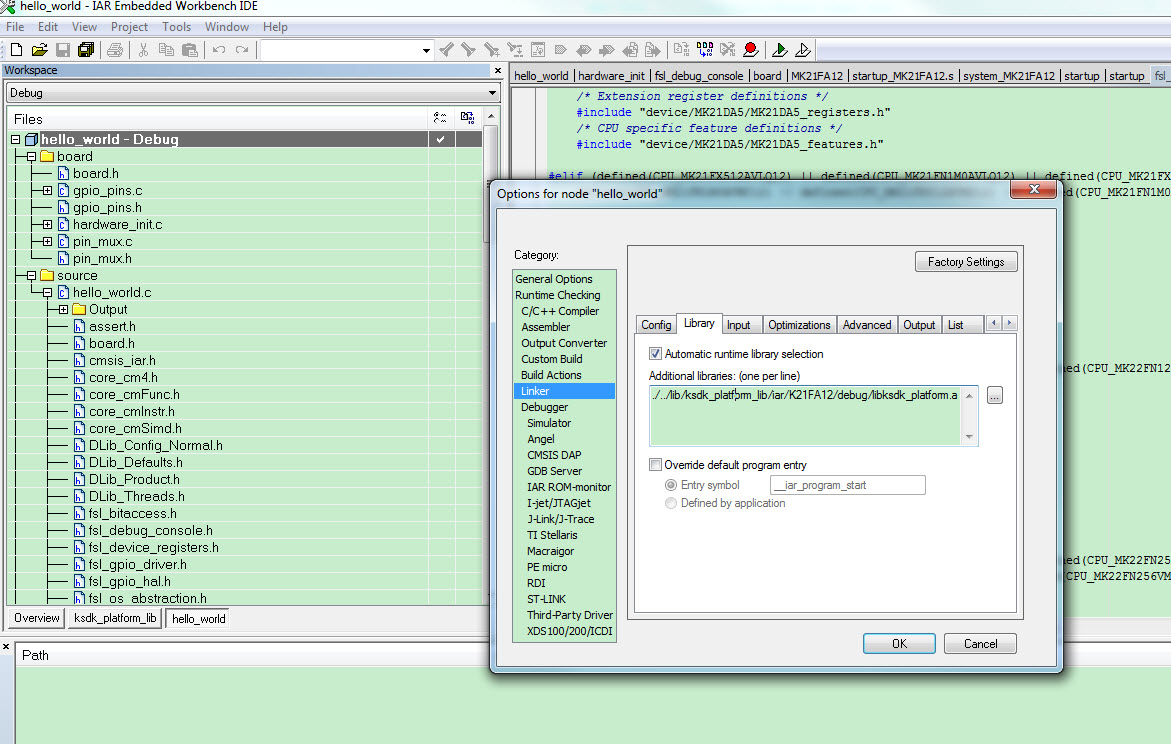
Task: Select General Options category
Action: [553, 279]
